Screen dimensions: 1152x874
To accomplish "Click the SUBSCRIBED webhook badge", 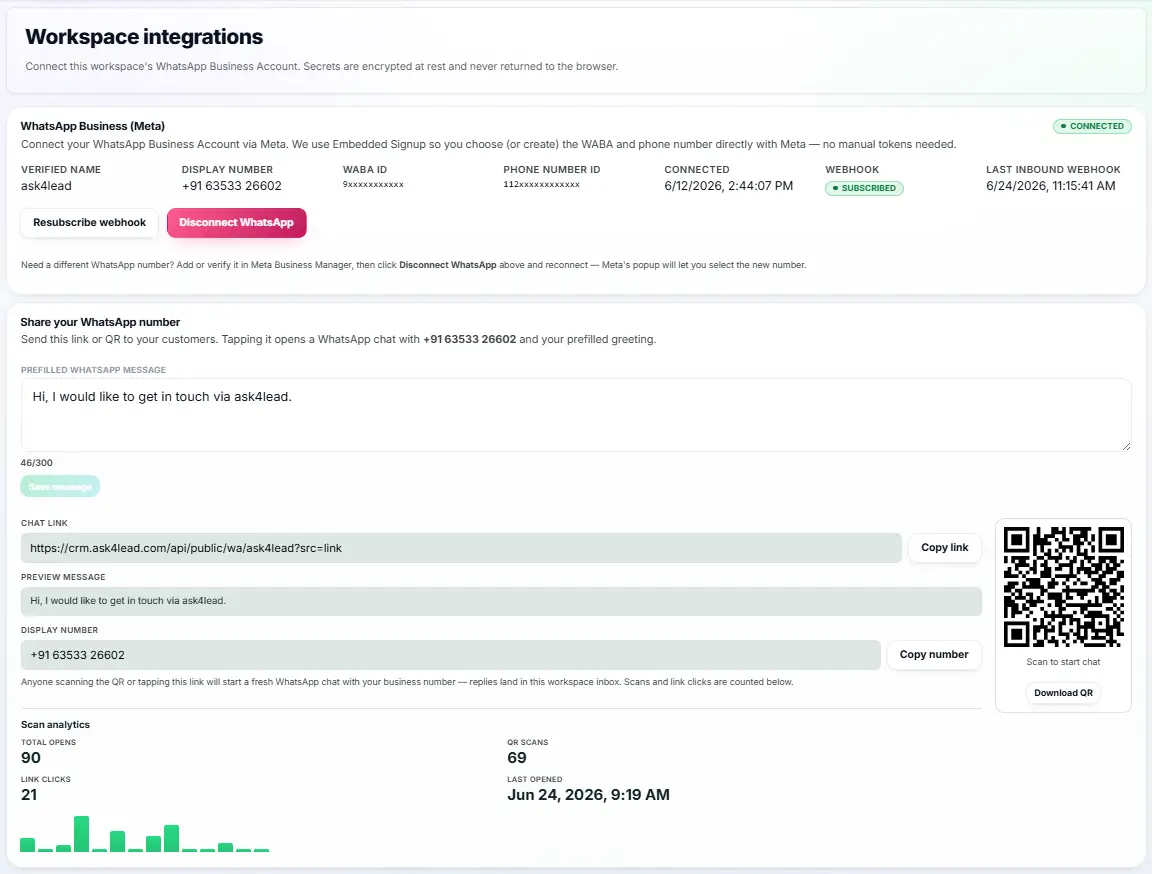I will 864,188.
